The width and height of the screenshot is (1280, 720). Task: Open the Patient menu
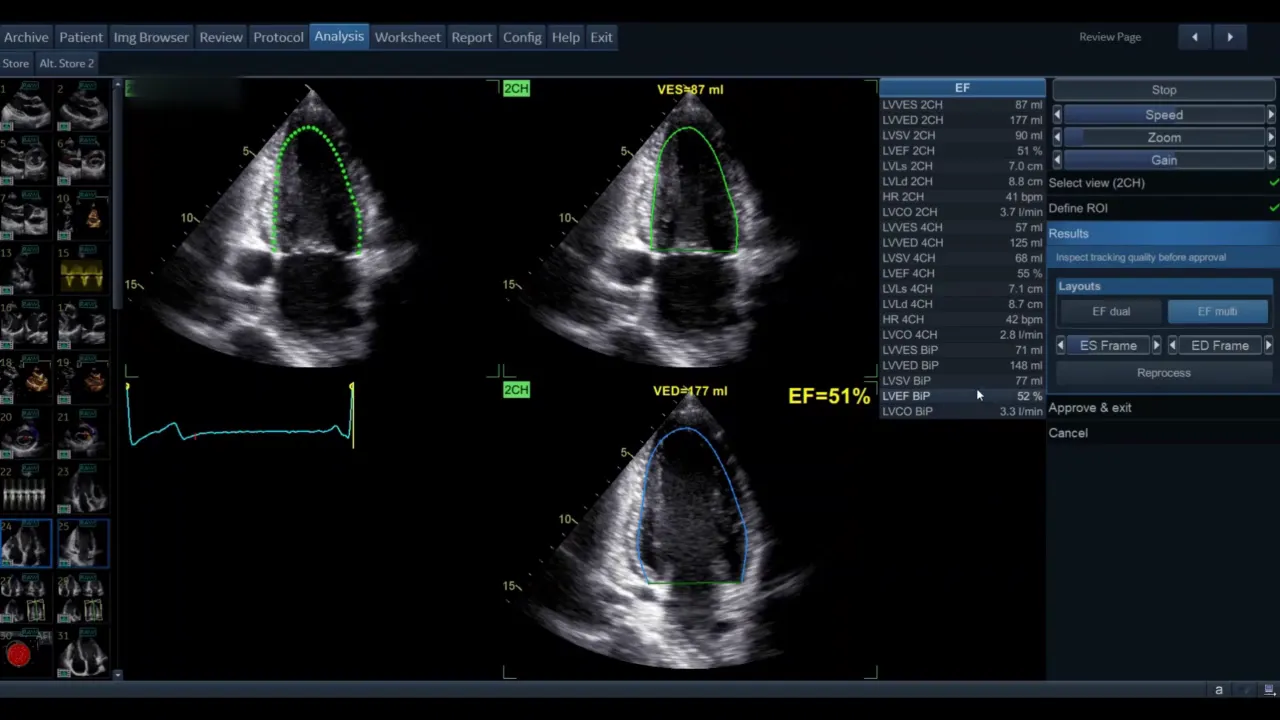[x=81, y=37]
